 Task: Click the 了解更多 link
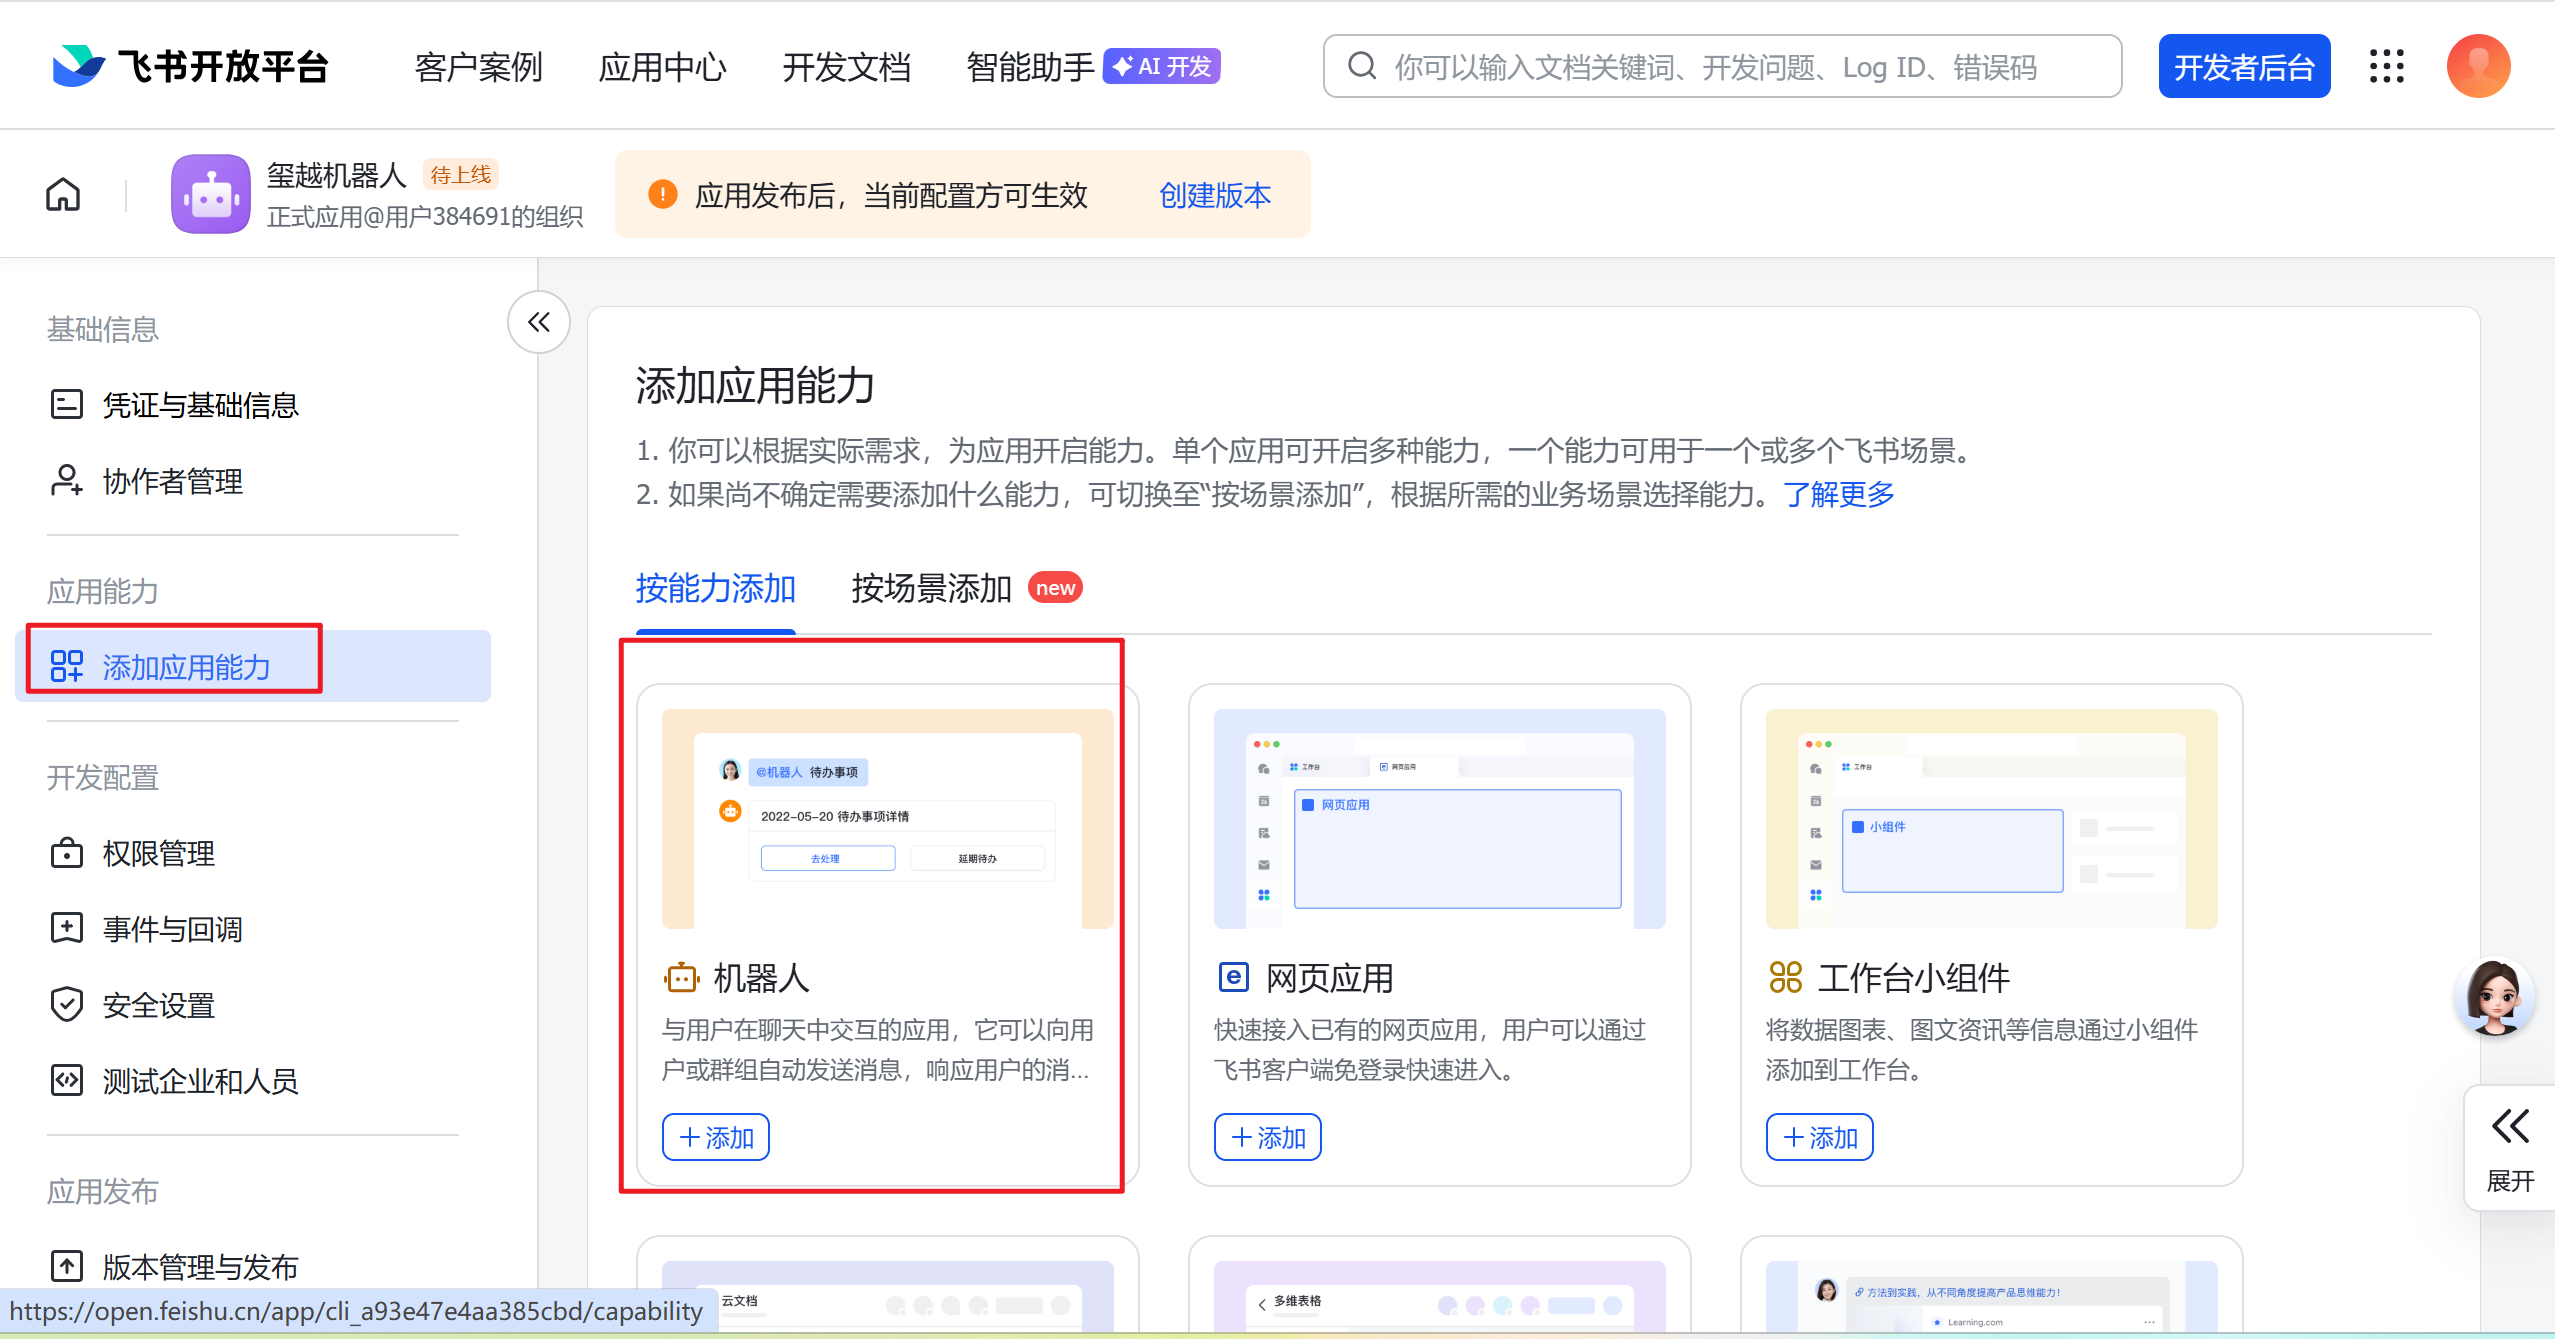click(1838, 494)
